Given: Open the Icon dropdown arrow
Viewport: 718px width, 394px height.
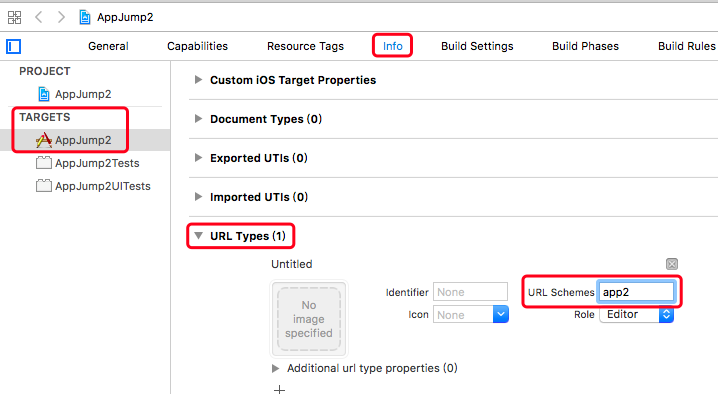Looking at the screenshot, I should click(x=500, y=314).
